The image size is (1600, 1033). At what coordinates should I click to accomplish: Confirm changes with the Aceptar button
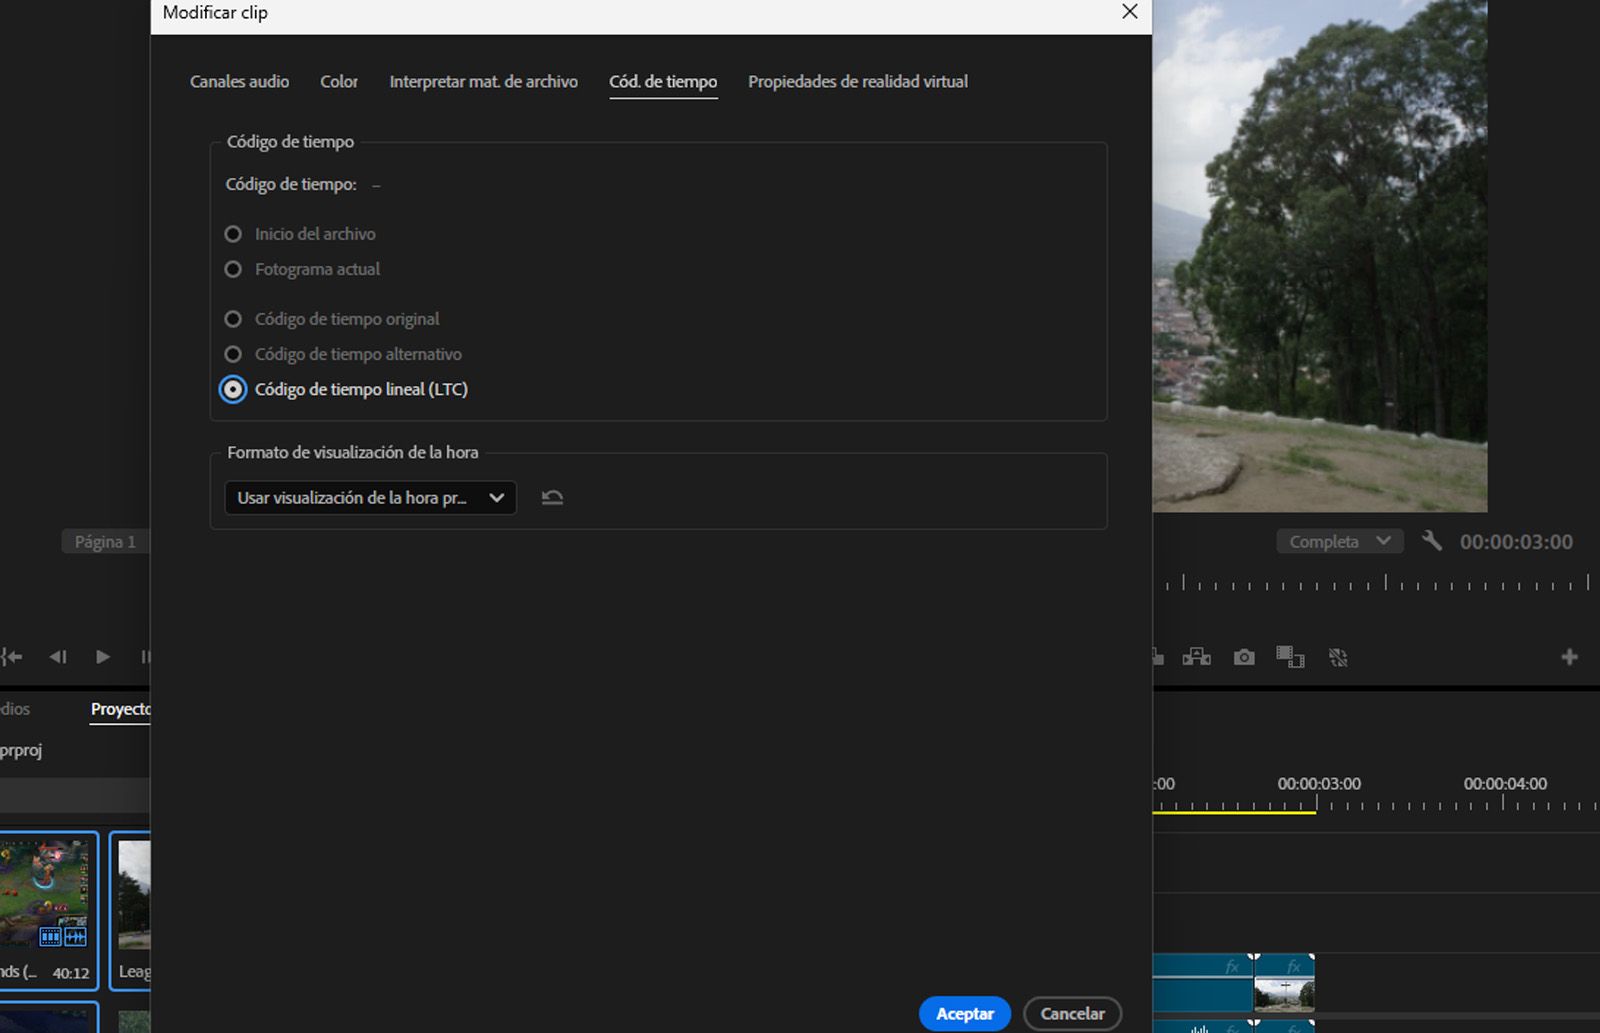click(963, 1013)
